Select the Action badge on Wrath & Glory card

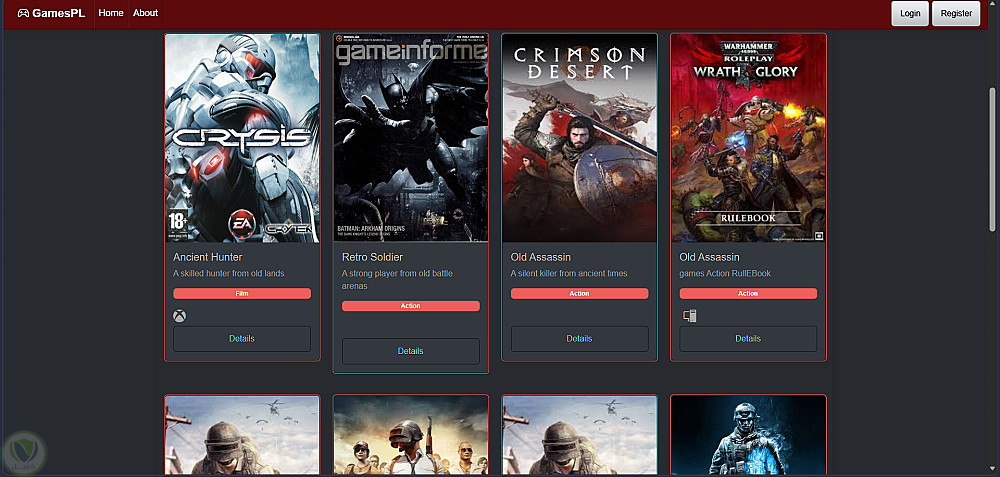click(x=748, y=293)
